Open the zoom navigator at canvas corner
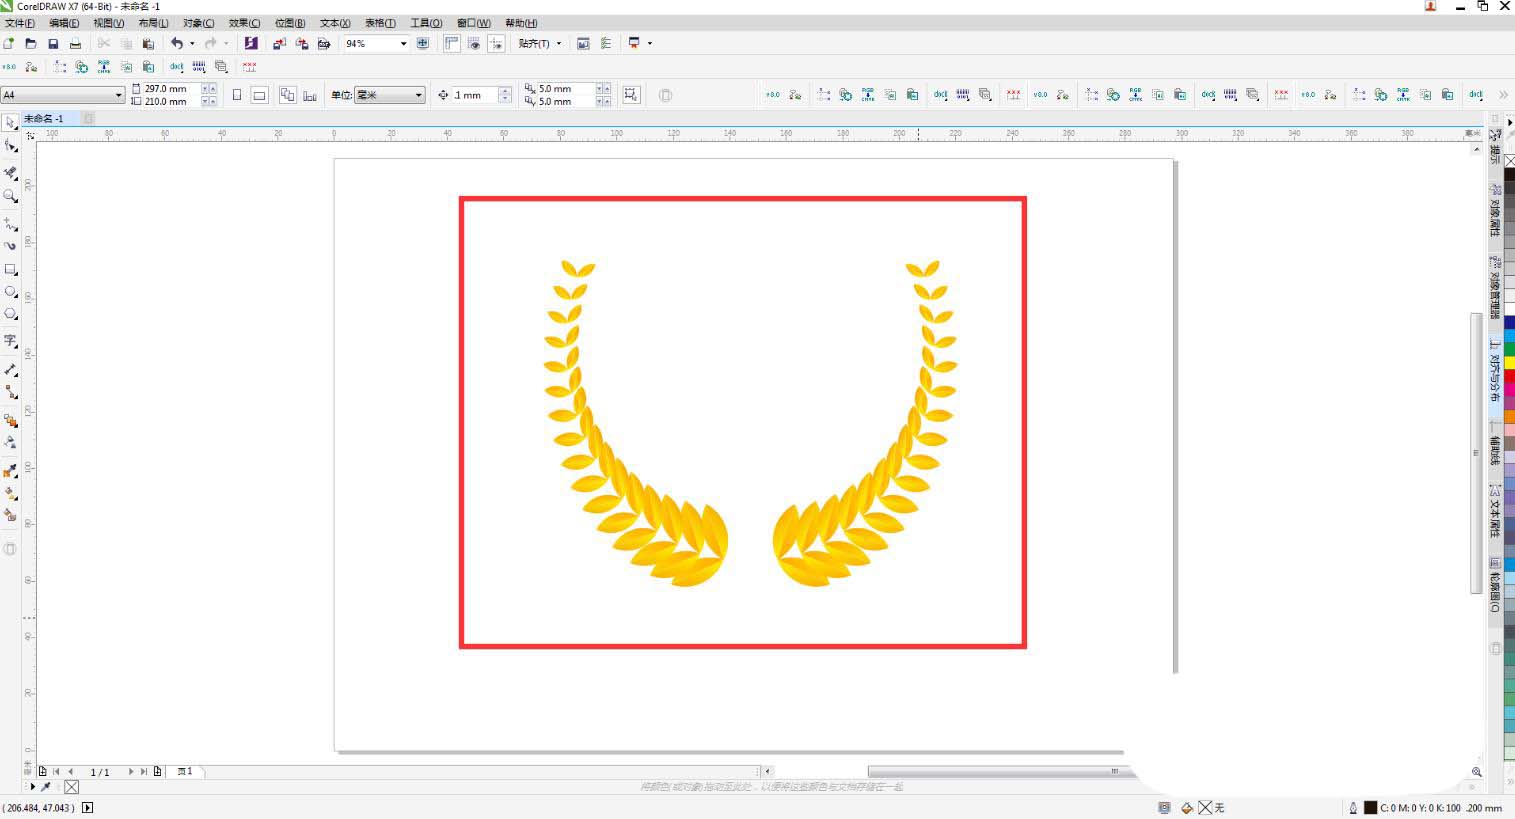The width and height of the screenshot is (1515, 819). (1476, 772)
